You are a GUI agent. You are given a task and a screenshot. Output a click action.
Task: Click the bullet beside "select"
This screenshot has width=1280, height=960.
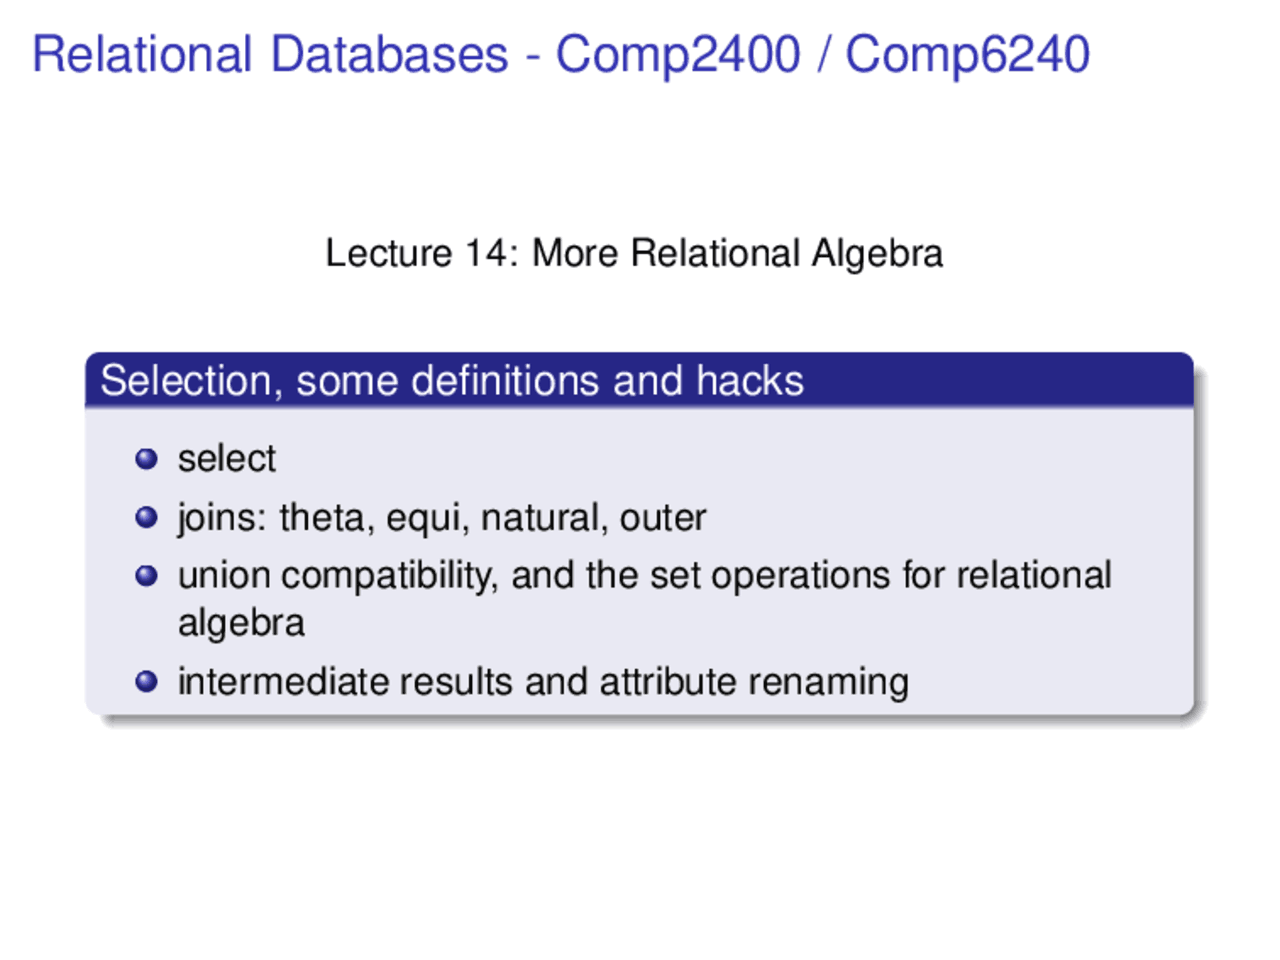pyautogui.click(x=146, y=459)
